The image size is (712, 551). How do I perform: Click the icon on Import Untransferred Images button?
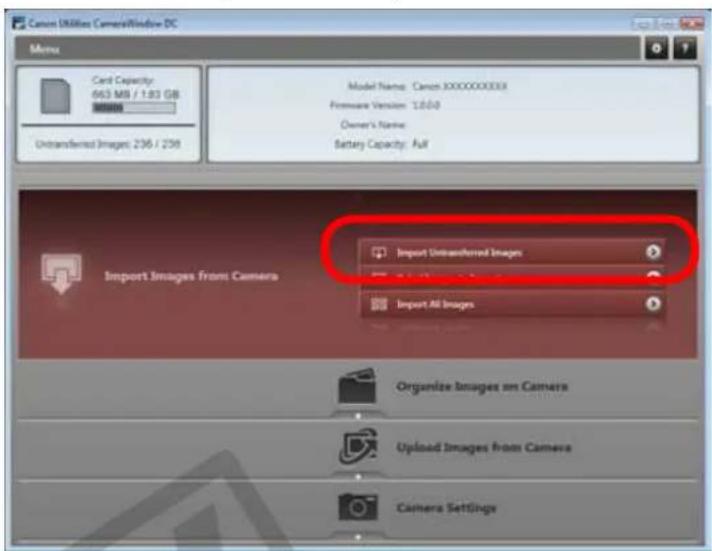(x=379, y=252)
